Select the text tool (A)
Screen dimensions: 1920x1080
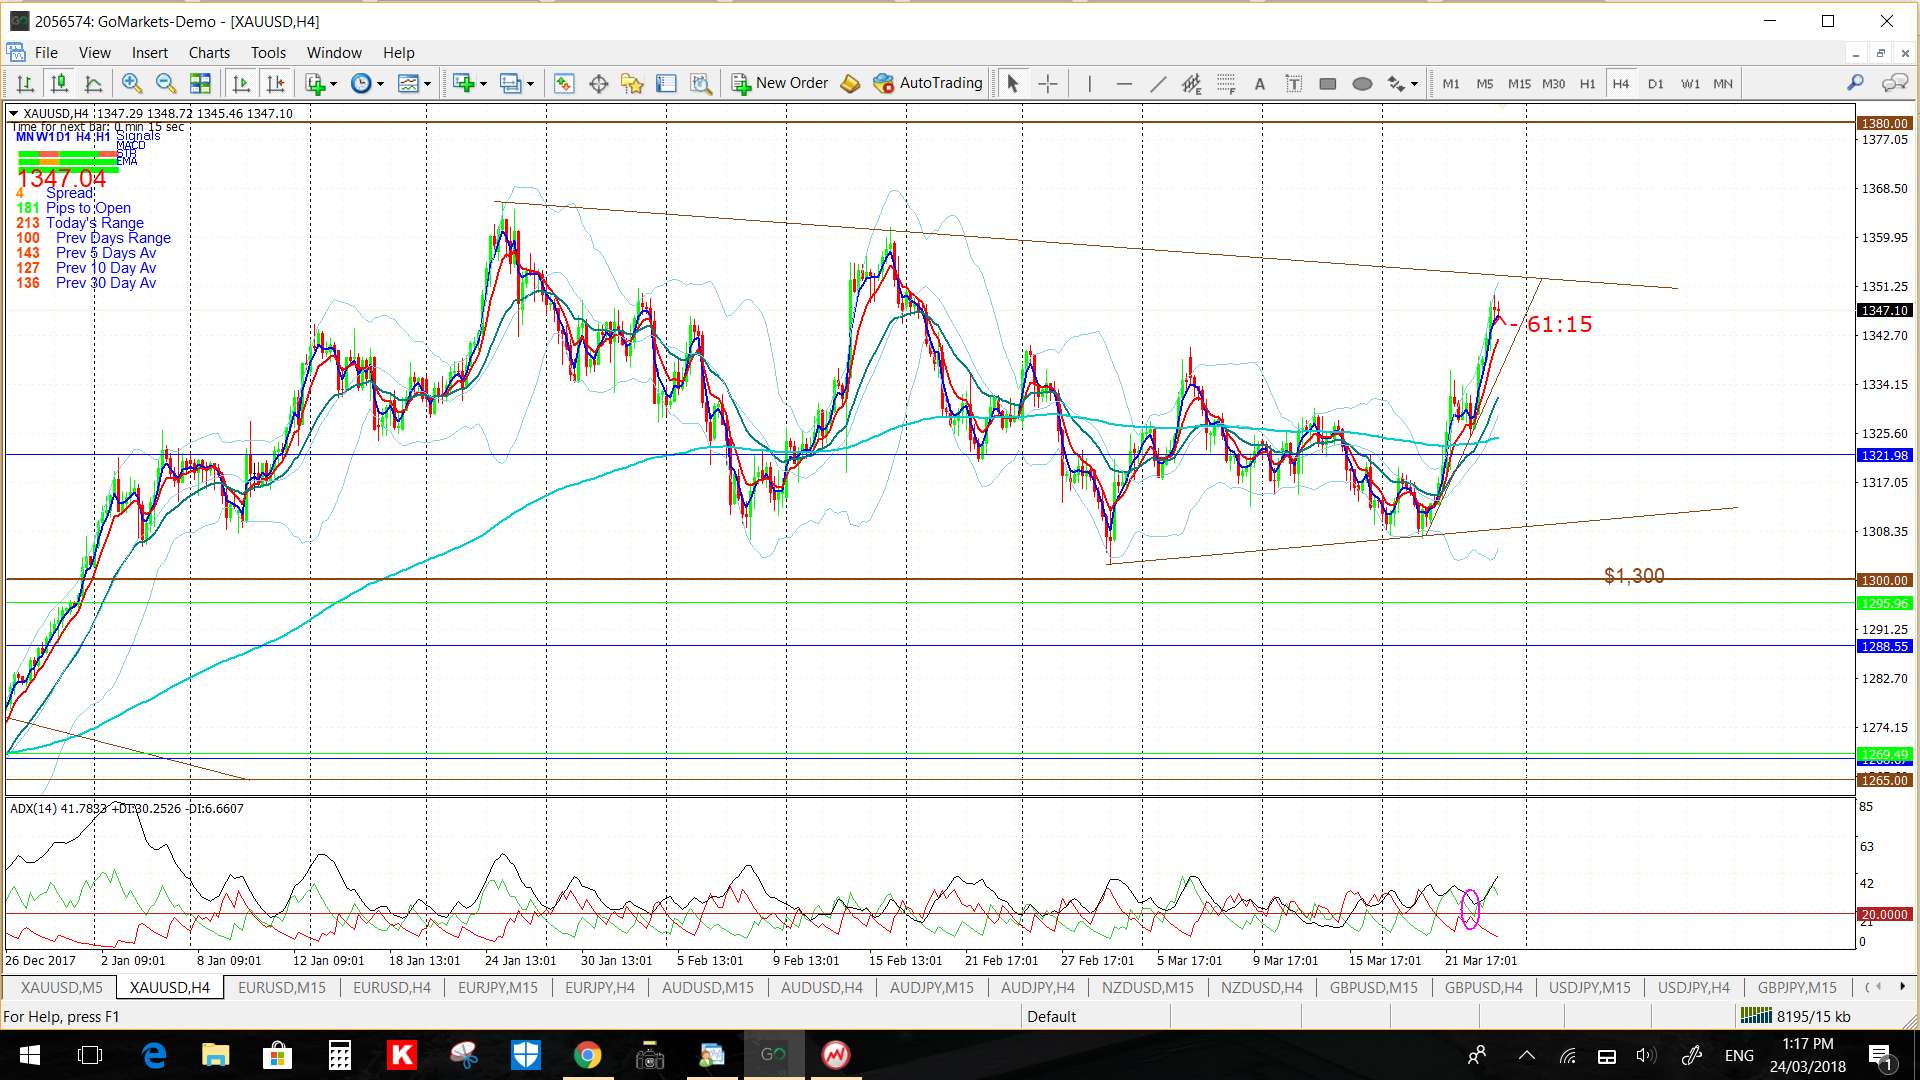[x=1260, y=84]
